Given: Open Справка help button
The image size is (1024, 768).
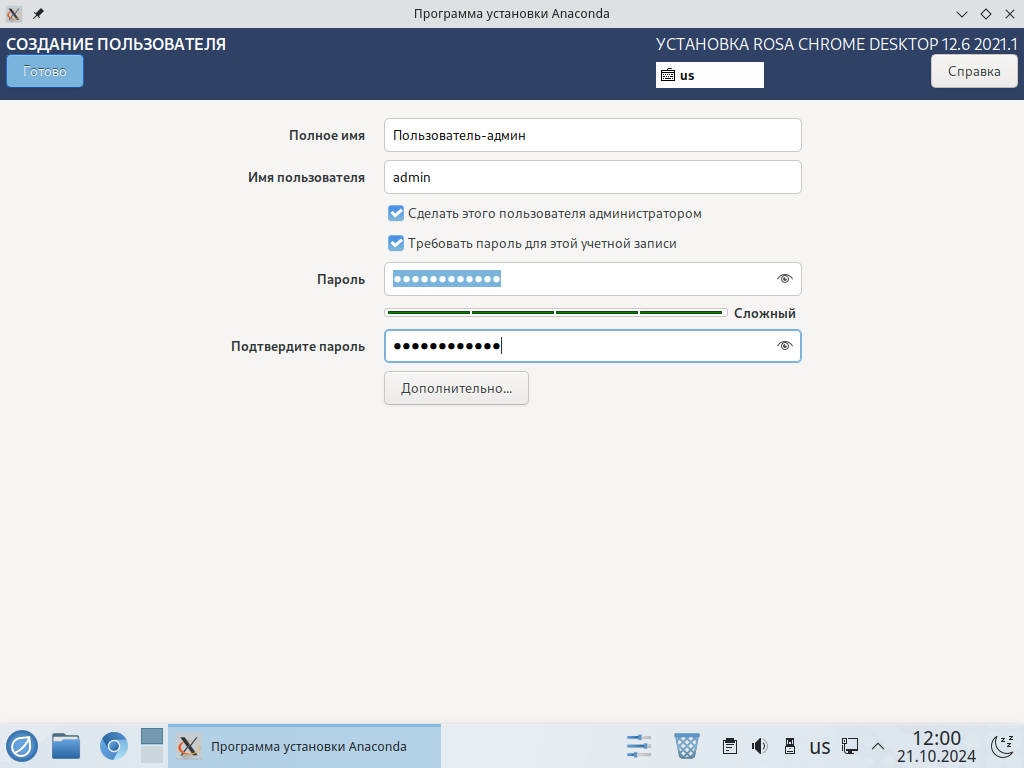Looking at the screenshot, I should pyautogui.click(x=973, y=71).
